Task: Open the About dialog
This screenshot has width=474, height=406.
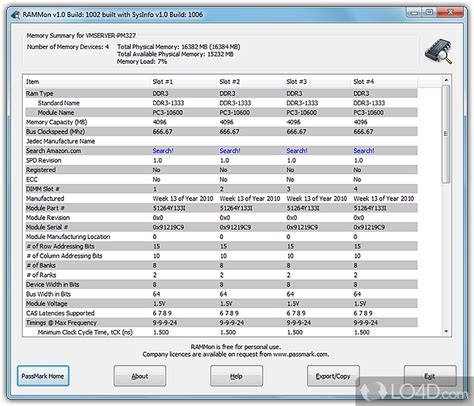Action: tap(140, 376)
